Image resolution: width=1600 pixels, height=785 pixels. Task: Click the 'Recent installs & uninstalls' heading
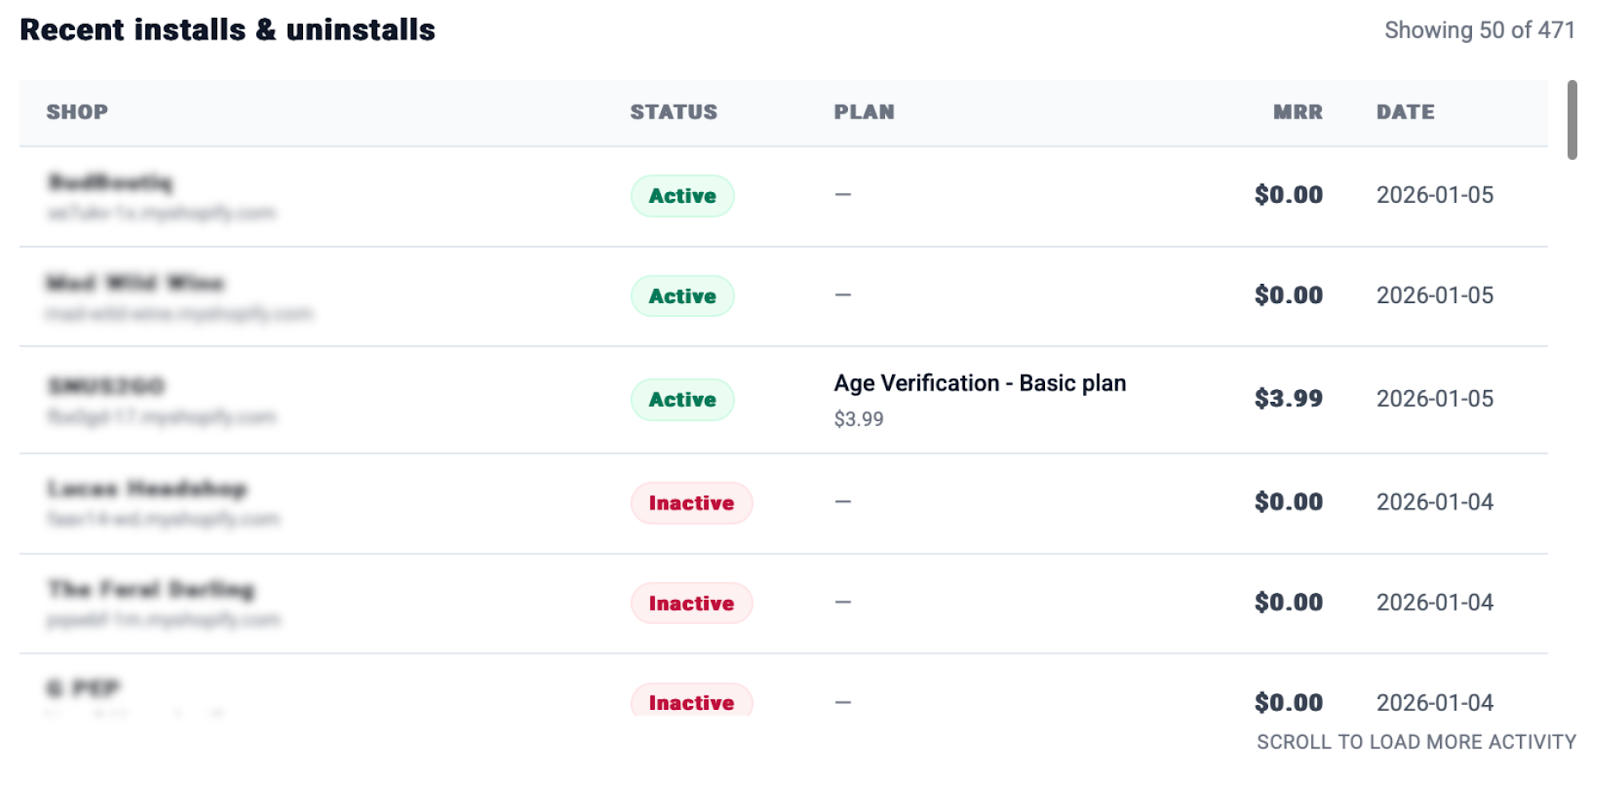pos(228,30)
